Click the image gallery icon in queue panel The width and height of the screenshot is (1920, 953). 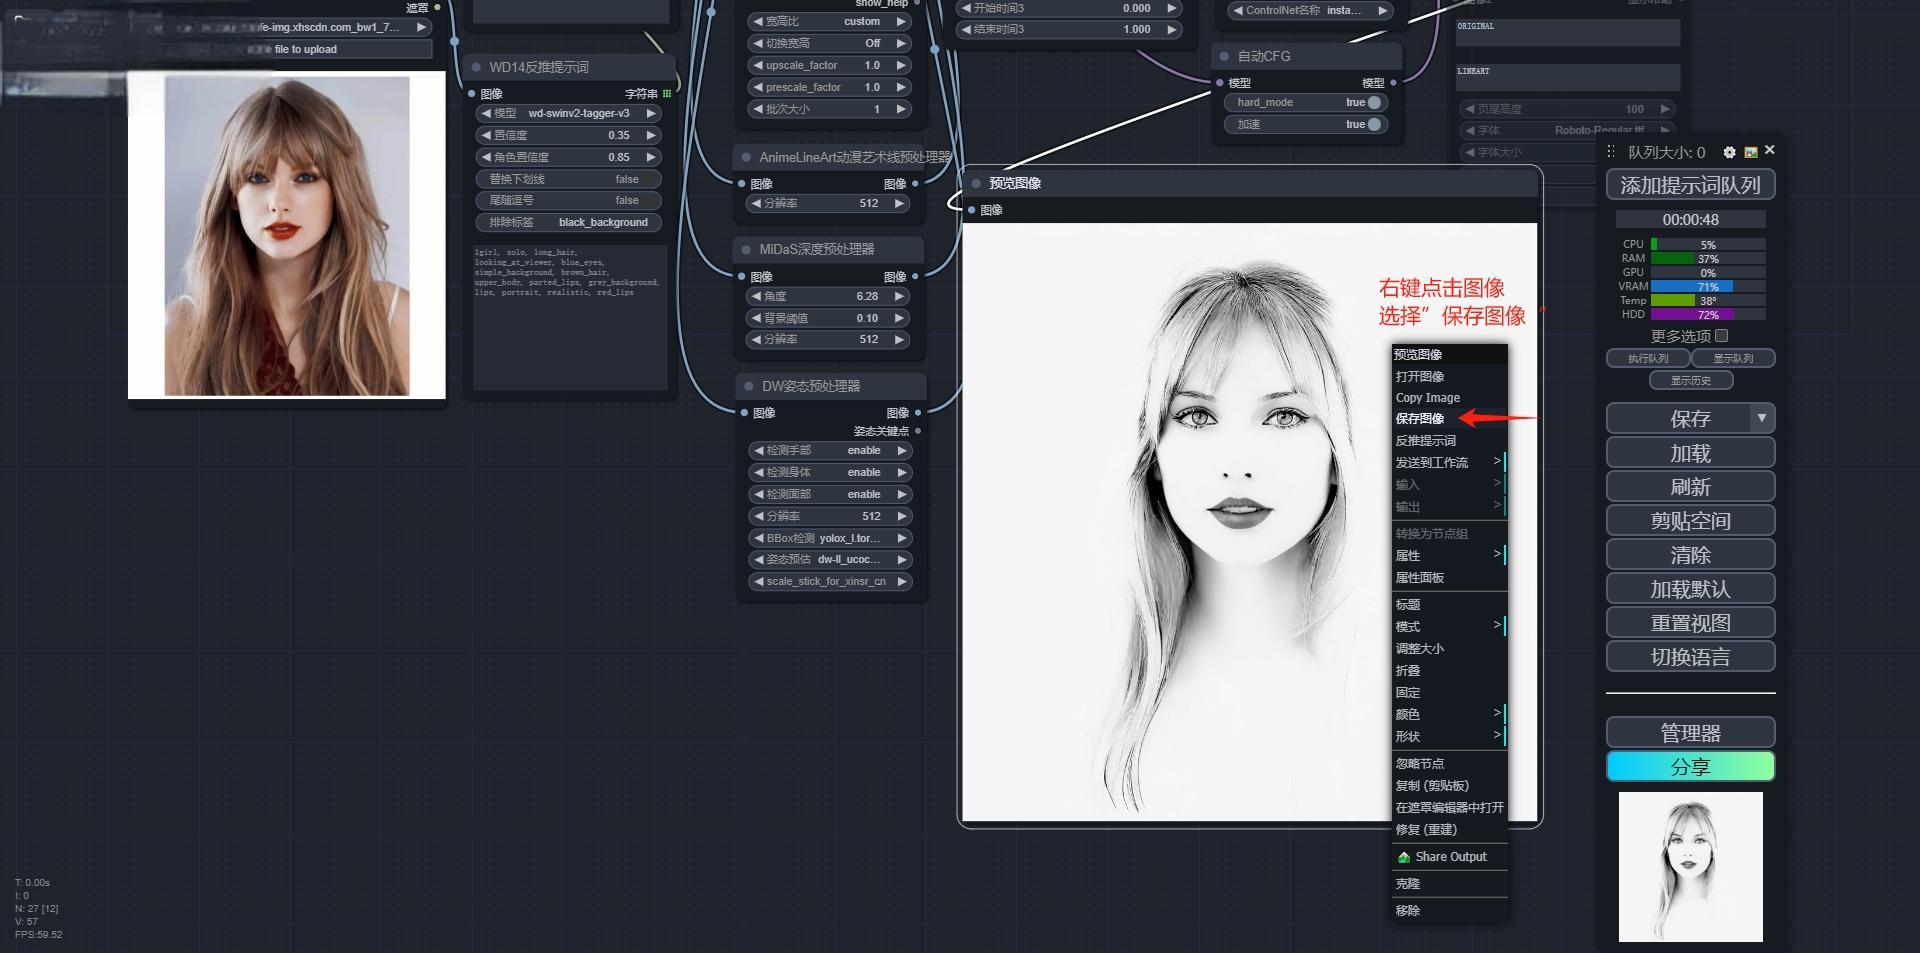click(x=1750, y=152)
